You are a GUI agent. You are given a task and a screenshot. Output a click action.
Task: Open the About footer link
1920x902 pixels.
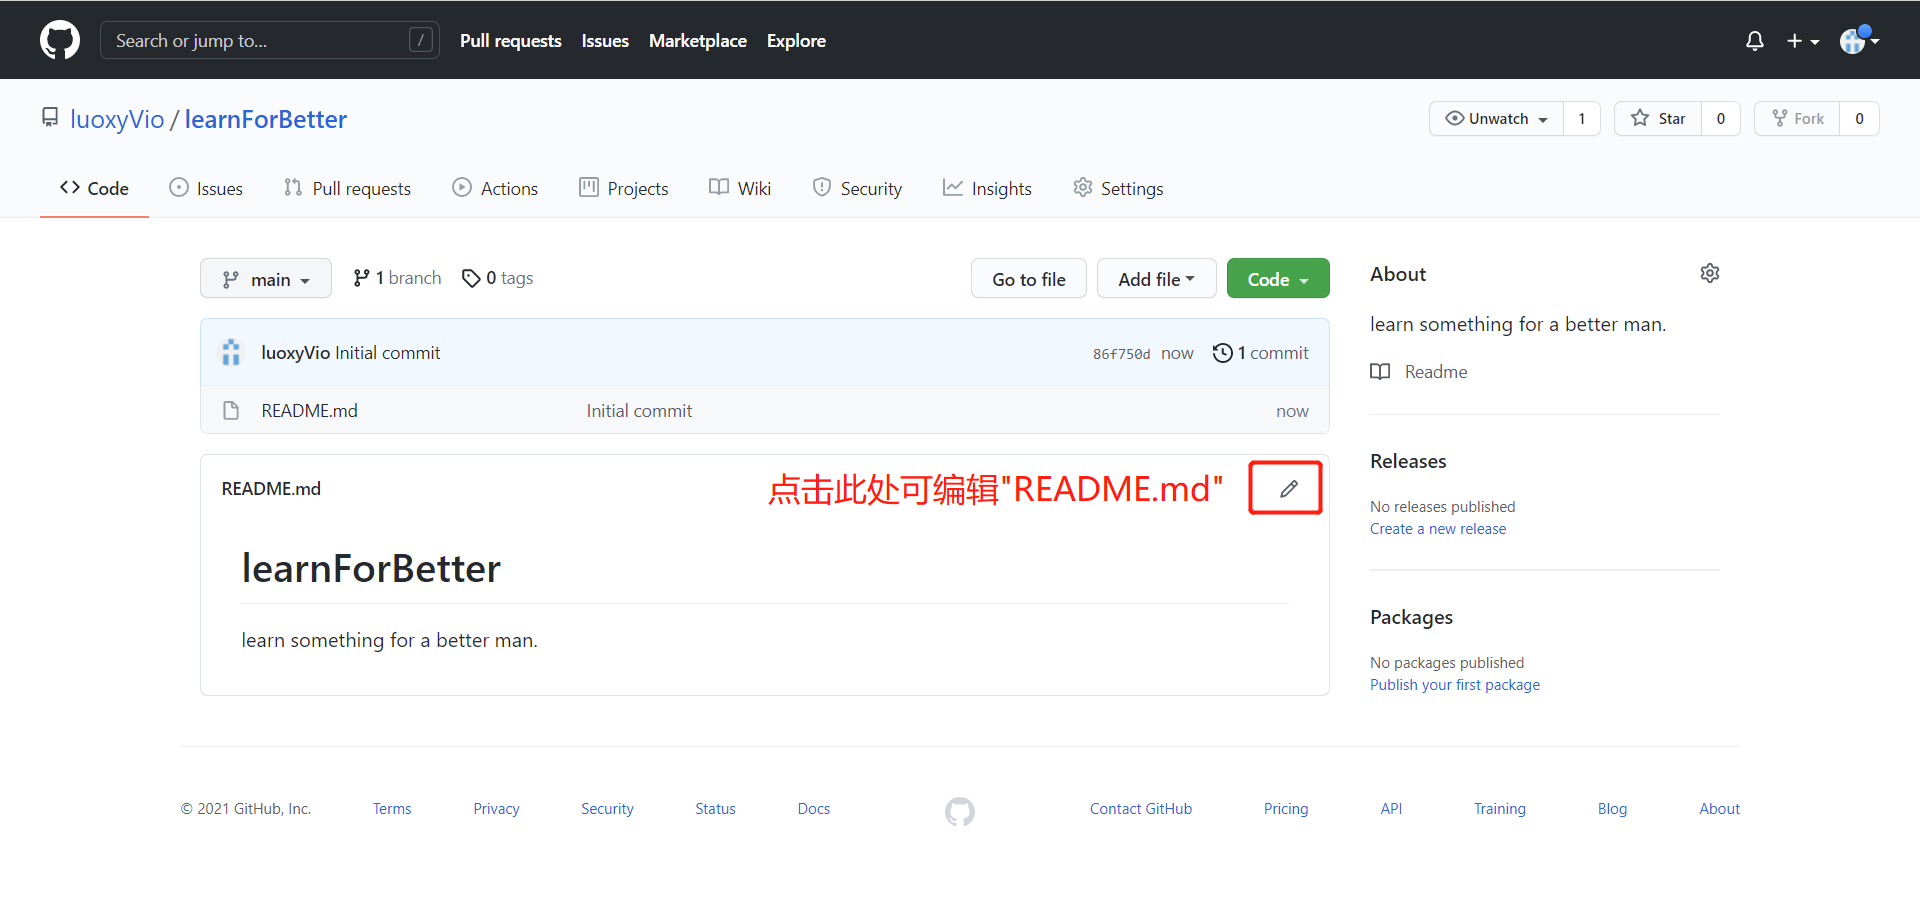pyautogui.click(x=1719, y=809)
